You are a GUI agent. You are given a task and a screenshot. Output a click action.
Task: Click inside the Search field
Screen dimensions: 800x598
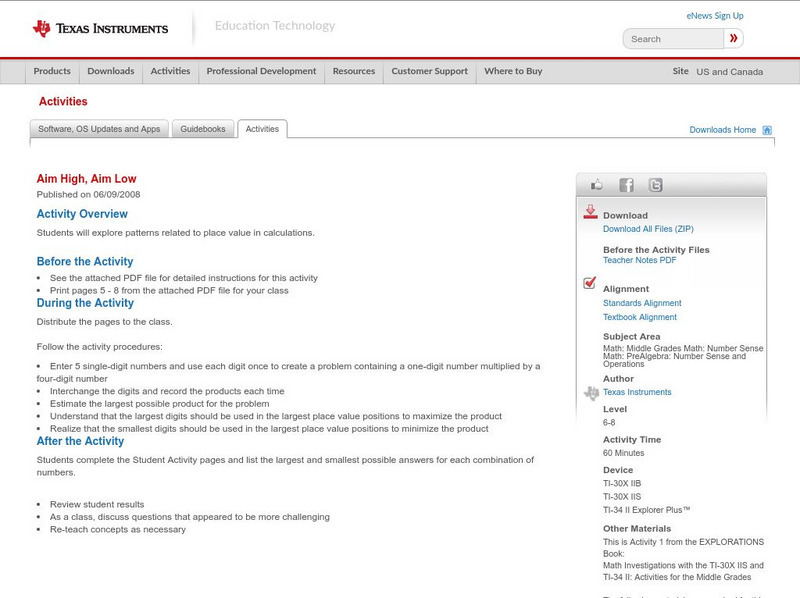click(670, 38)
